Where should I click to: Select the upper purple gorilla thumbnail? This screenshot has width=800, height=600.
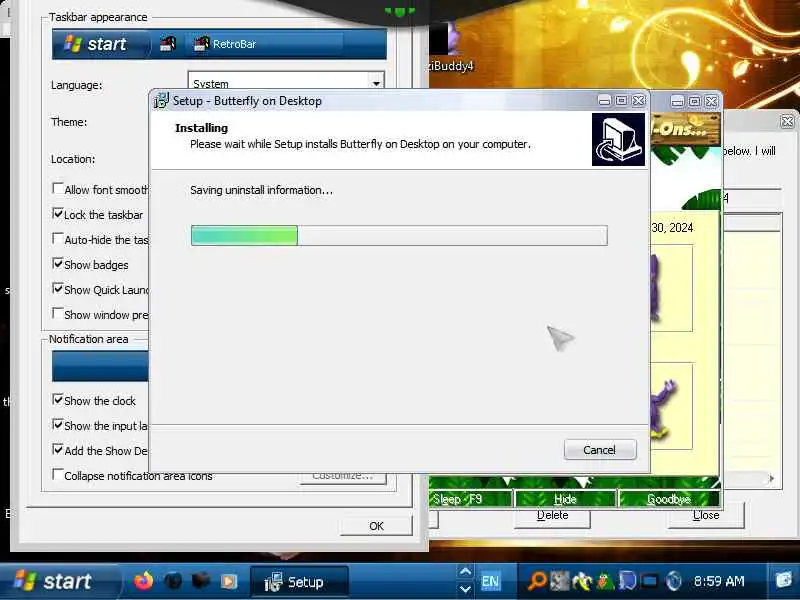[x=671, y=288]
